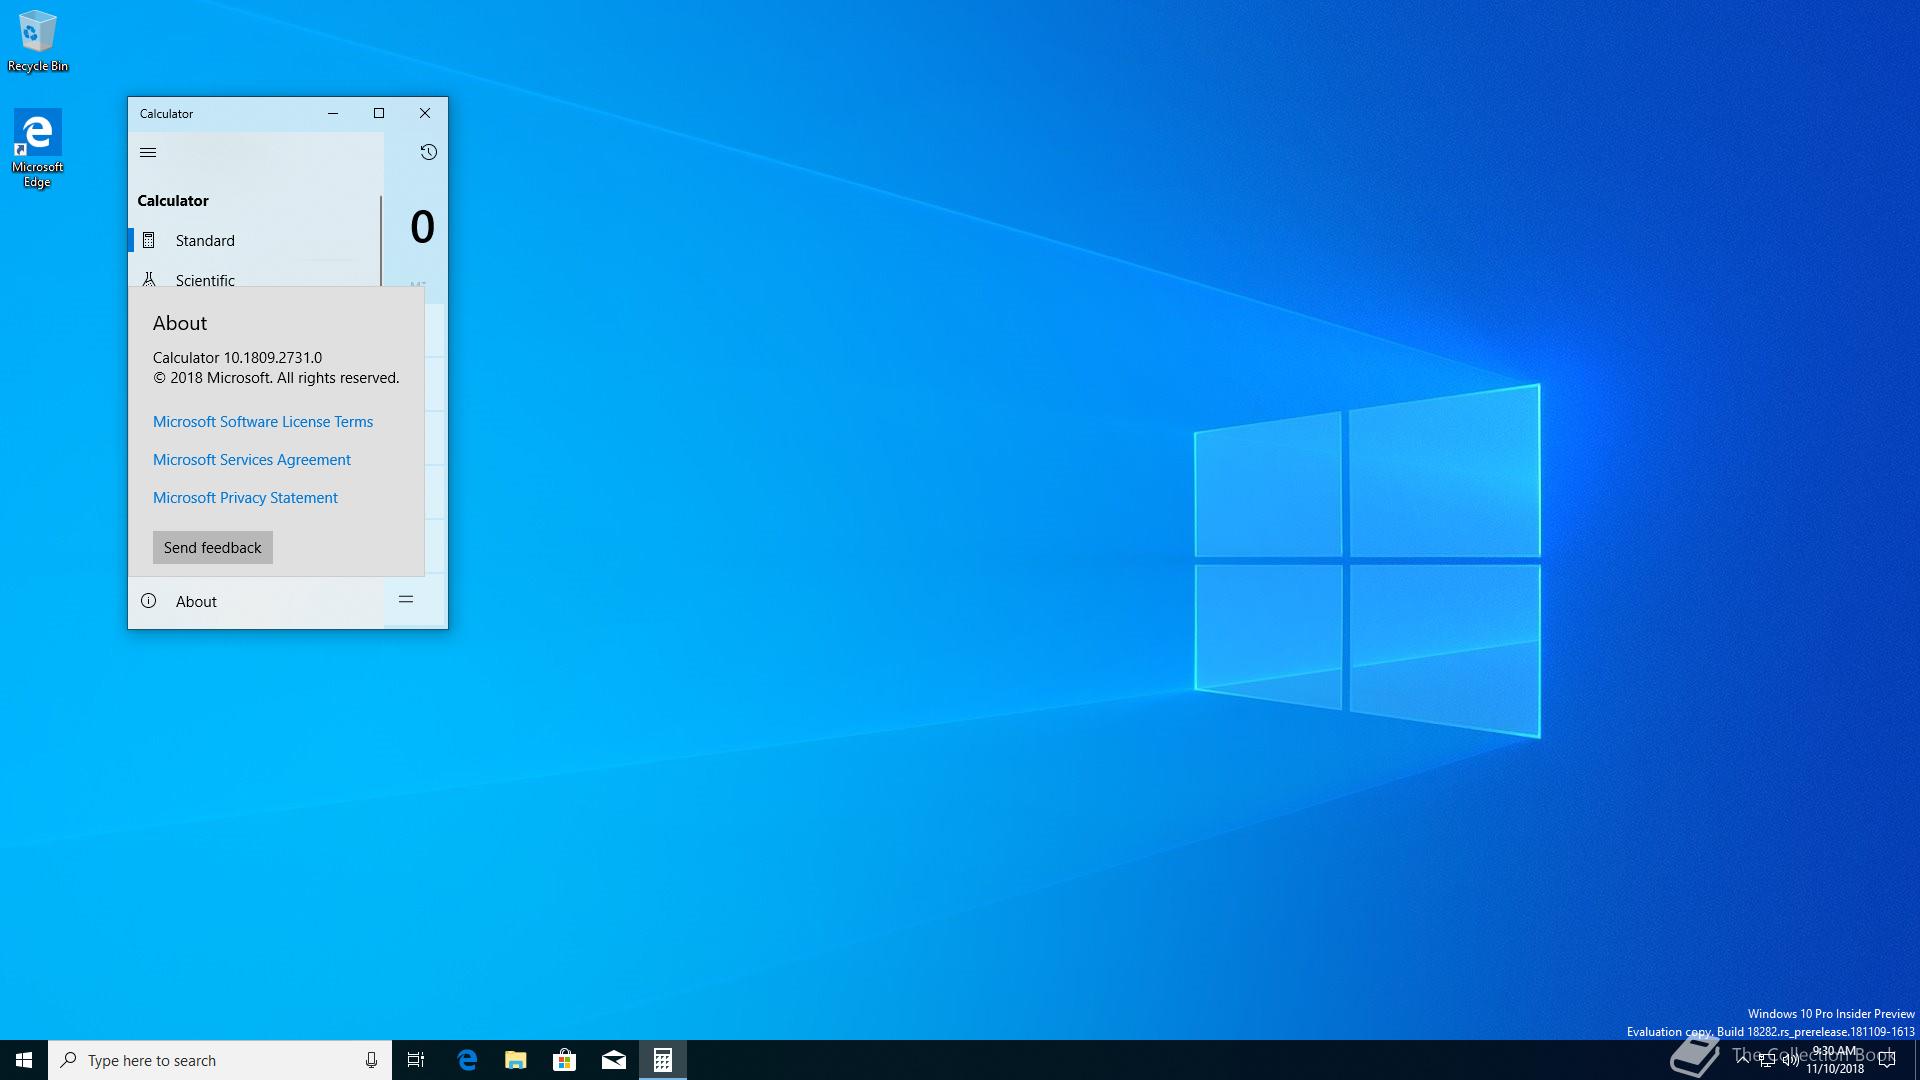Image resolution: width=1920 pixels, height=1080 pixels.
Task: Open Microsoft Store from the taskbar
Action: click(x=565, y=1060)
